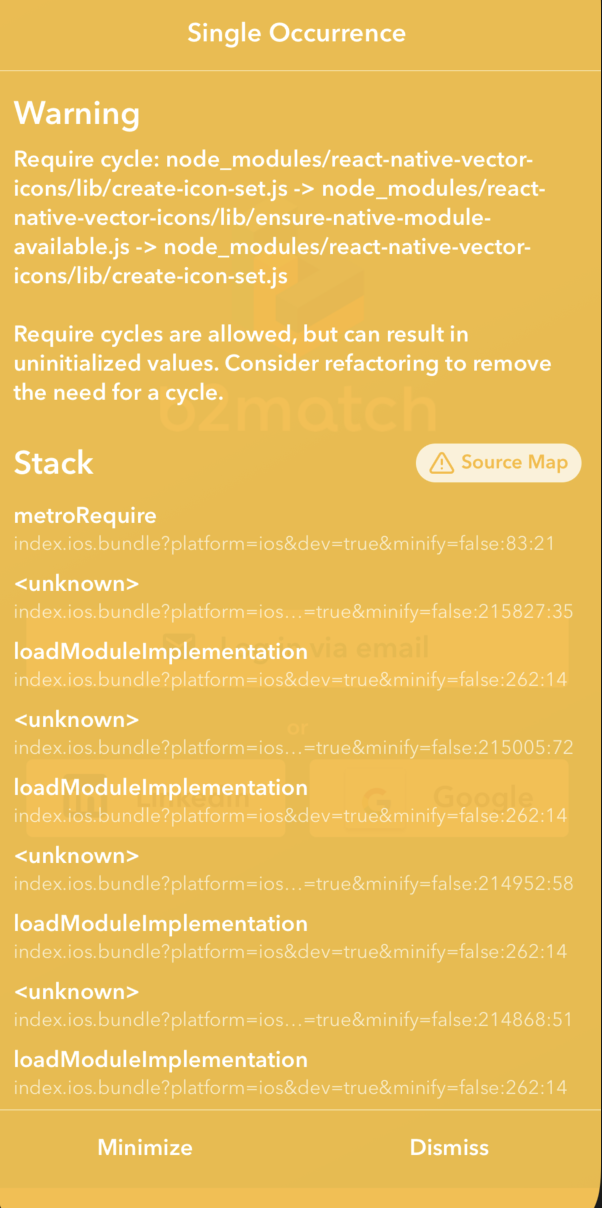Open the loadModuleImplementation frame at 262:14
Image resolution: width=602 pixels, height=1208 pixels.
click(x=160, y=651)
